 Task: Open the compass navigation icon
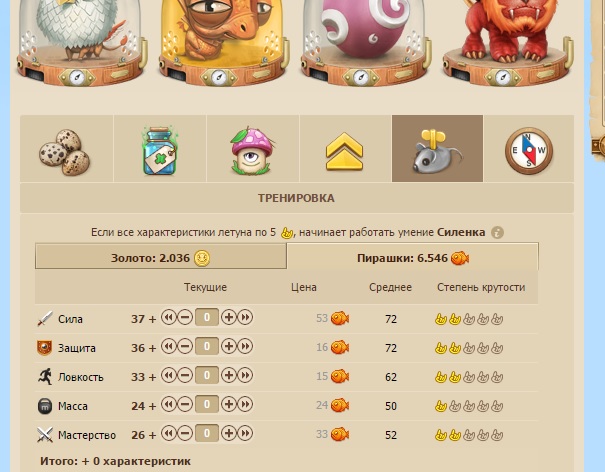tap(529, 149)
